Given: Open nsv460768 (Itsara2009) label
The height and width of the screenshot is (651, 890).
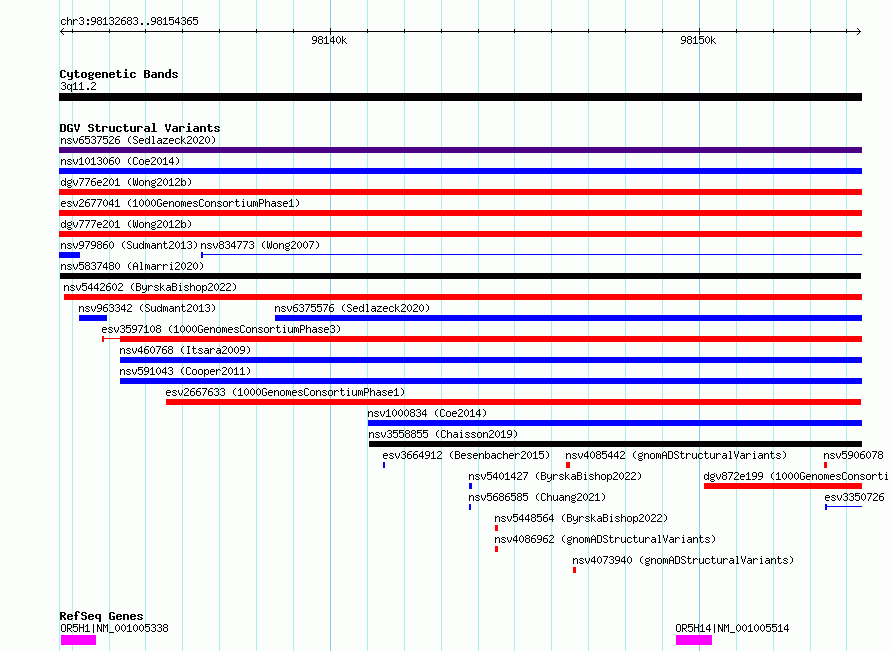Looking at the screenshot, I should 185,350.
